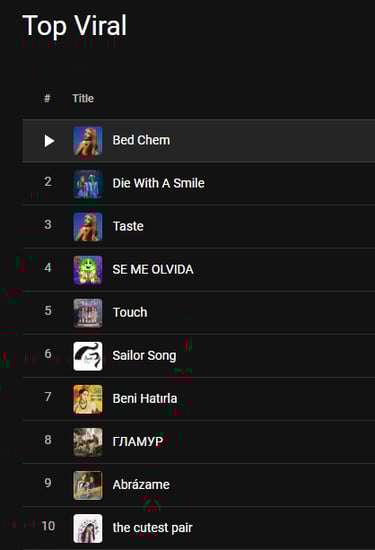The height and width of the screenshot is (550, 375).
Task: Click the SE ME OLVIDA title
Action: click(x=153, y=269)
